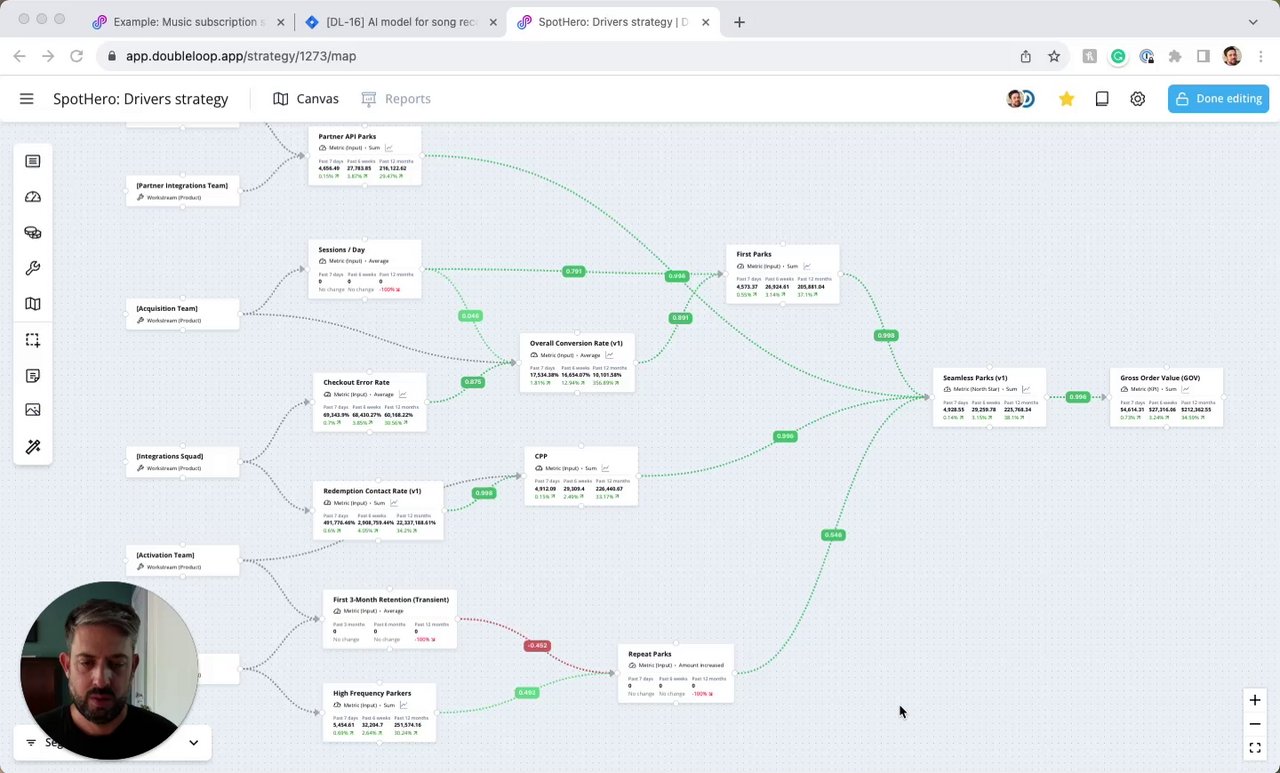Click the Done editing button
1280x773 pixels.
(1218, 99)
